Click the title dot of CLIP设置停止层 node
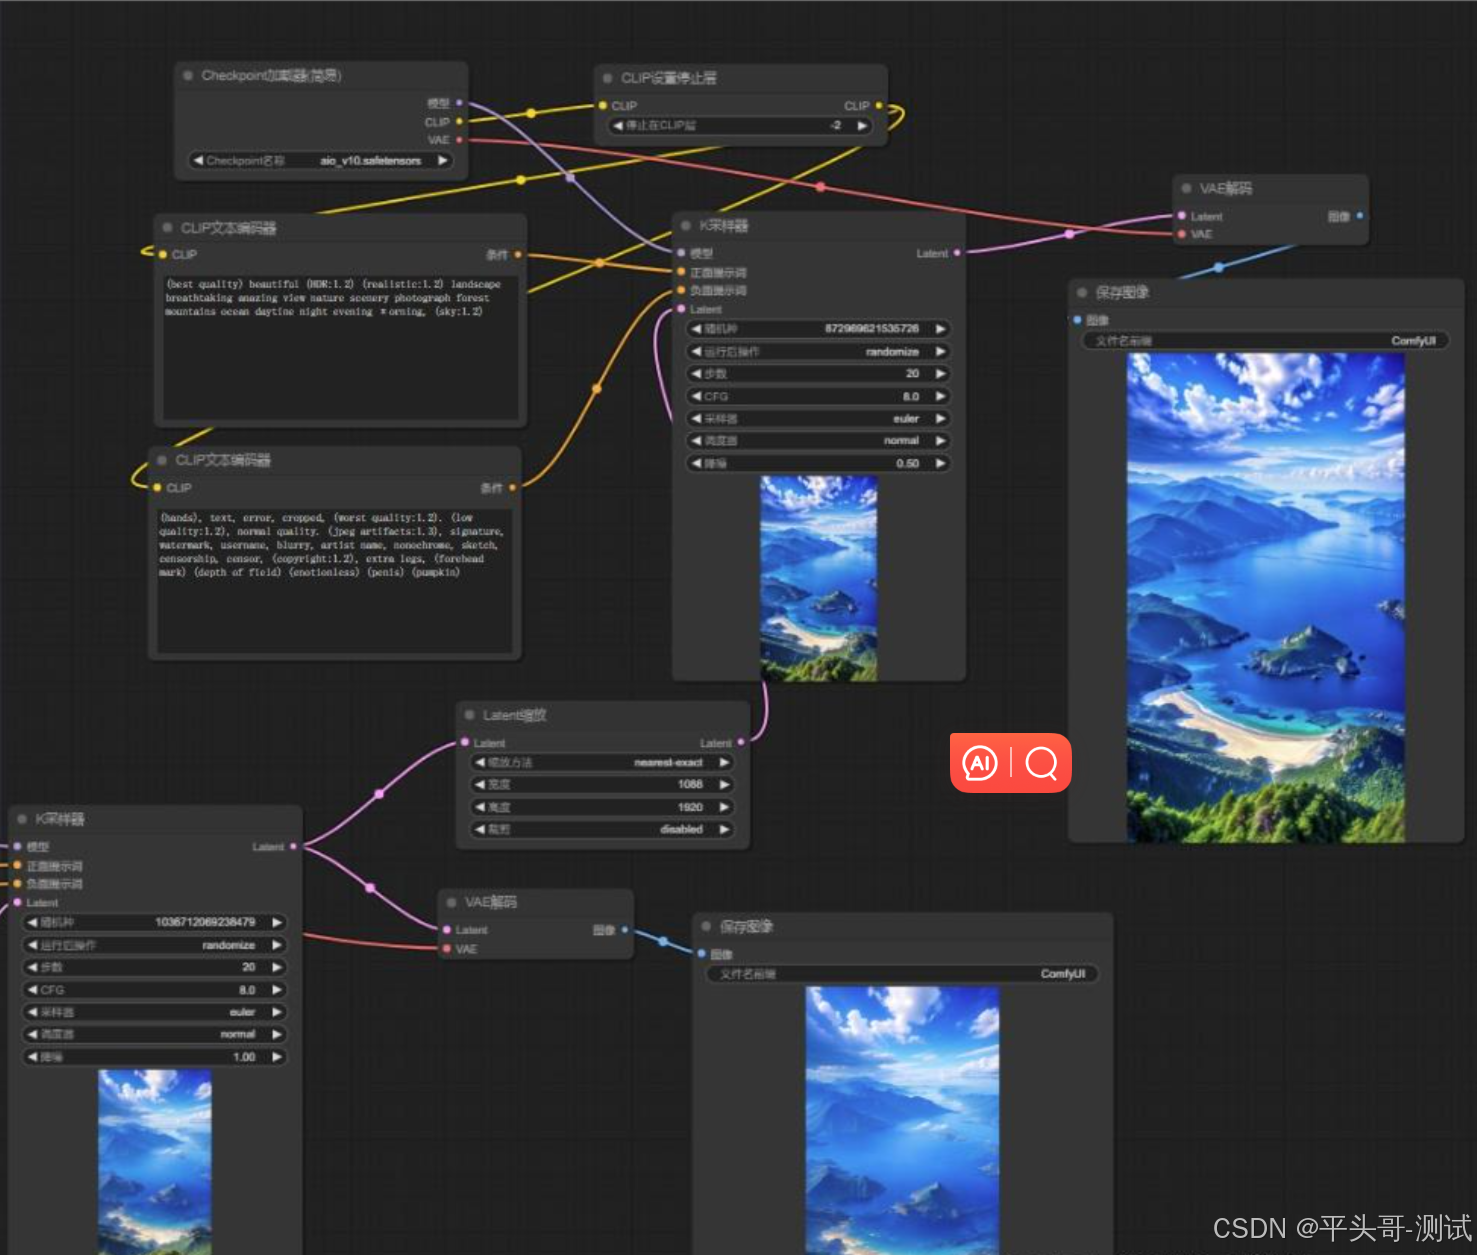The width and height of the screenshot is (1477, 1255). coord(607,78)
